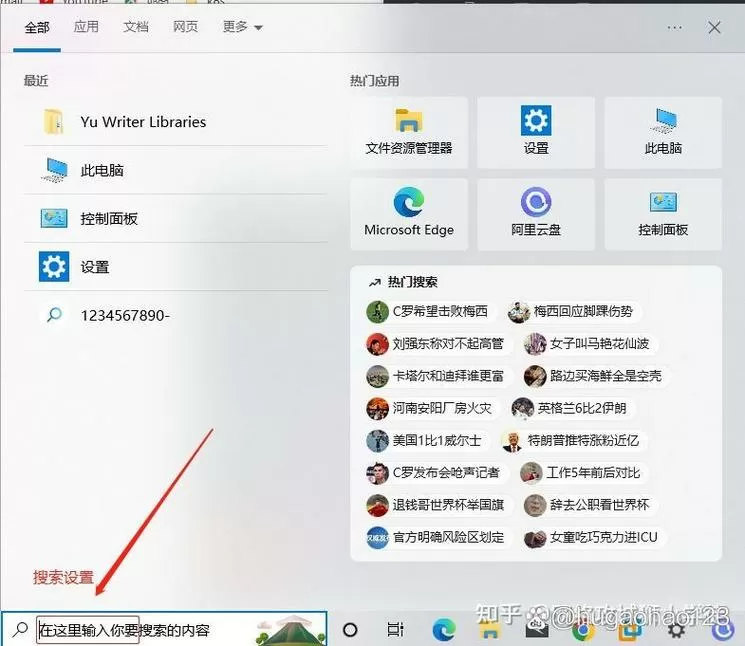This screenshot has height=646, width=745.
Task: Open trending search 退钱哥世界杯举国旗
Action: (x=437, y=505)
